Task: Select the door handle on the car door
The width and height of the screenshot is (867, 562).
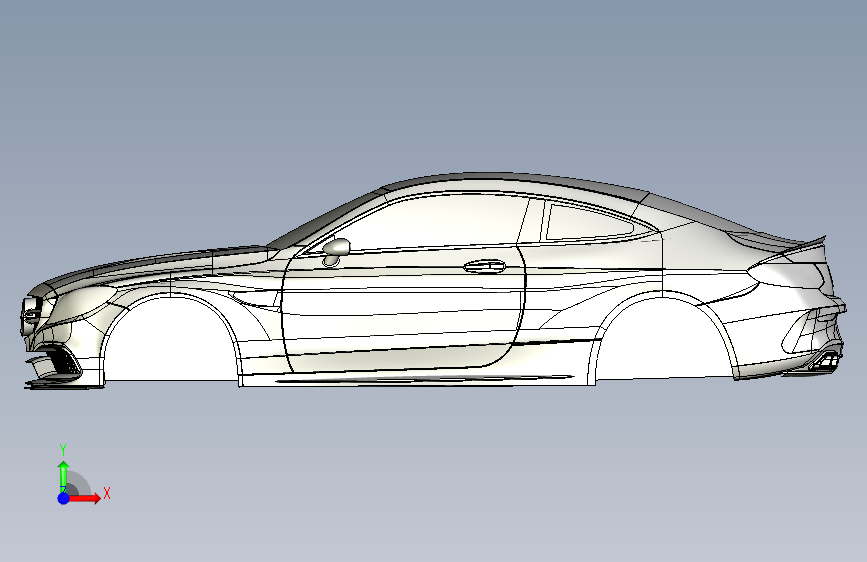Action: pos(484,266)
